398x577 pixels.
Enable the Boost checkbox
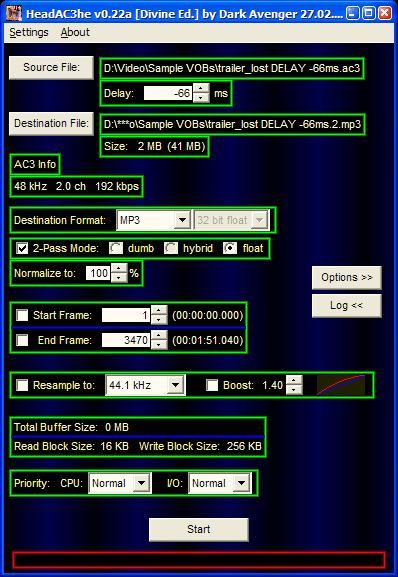pyautogui.click(x=212, y=385)
